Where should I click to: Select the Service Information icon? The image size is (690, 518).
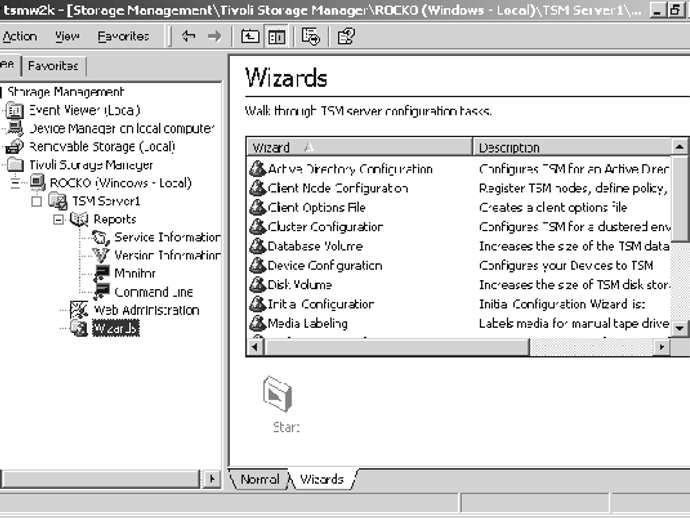[x=101, y=238]
